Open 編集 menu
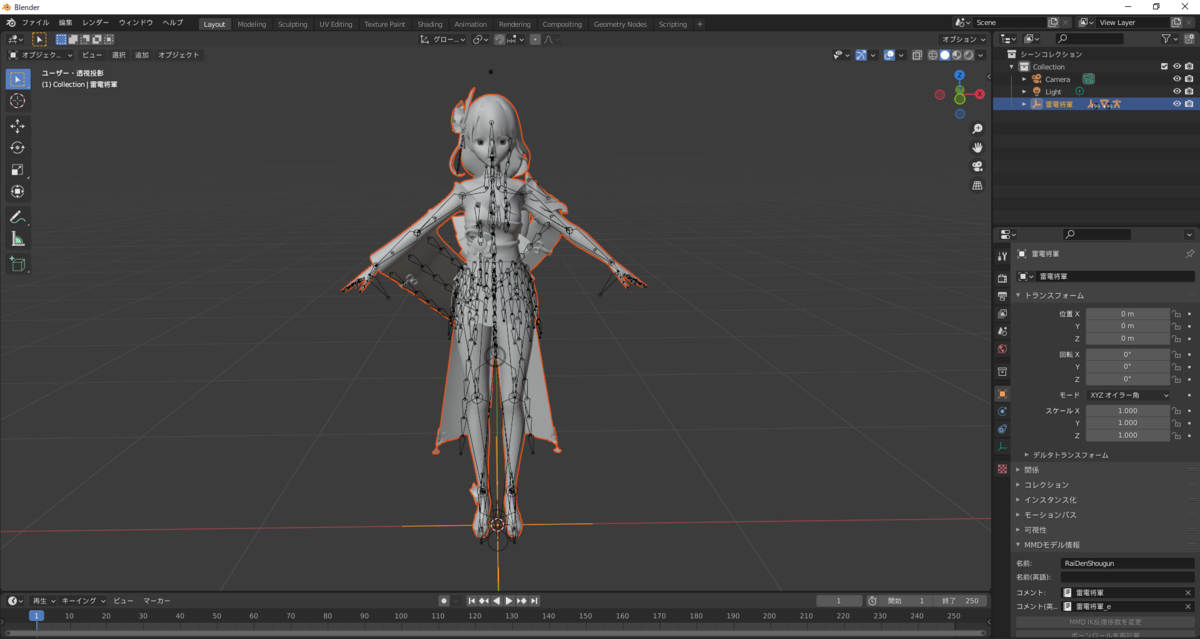 point(65,23)
